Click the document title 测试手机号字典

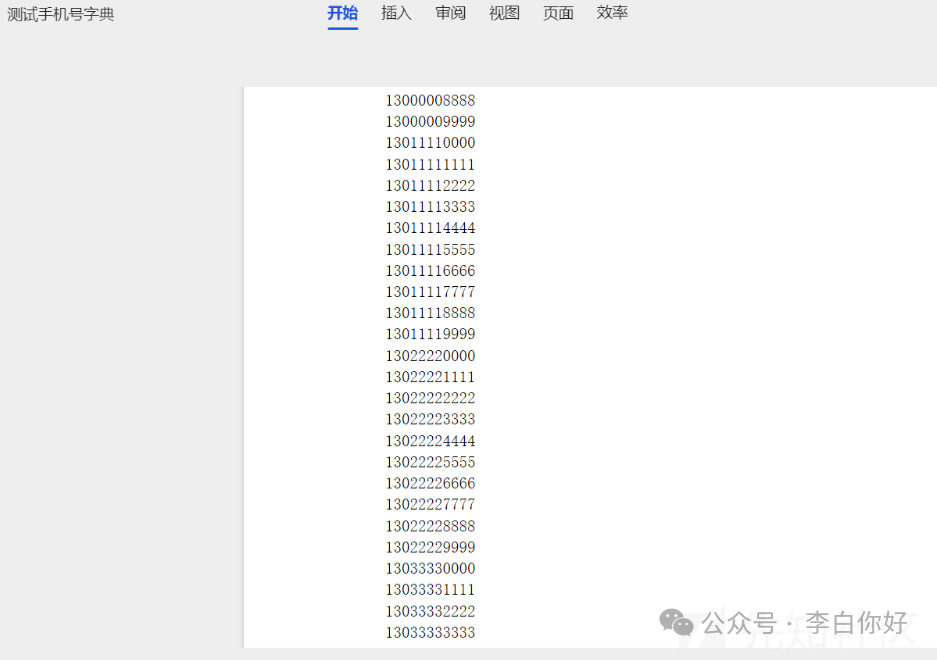click(59, 14)
